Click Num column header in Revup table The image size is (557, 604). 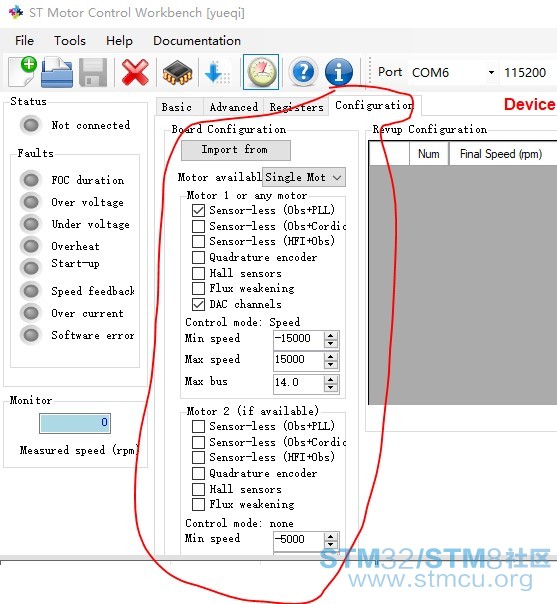[x=429, y=154]
